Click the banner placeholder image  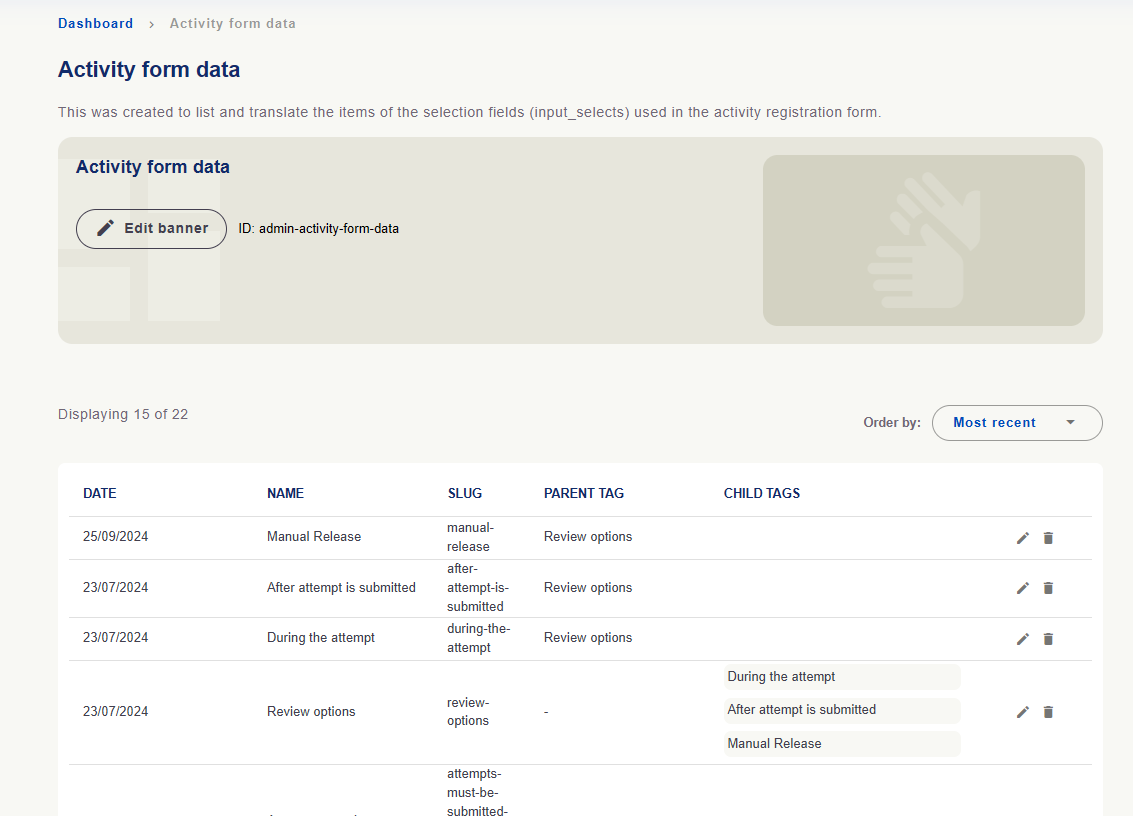[923, 240]
